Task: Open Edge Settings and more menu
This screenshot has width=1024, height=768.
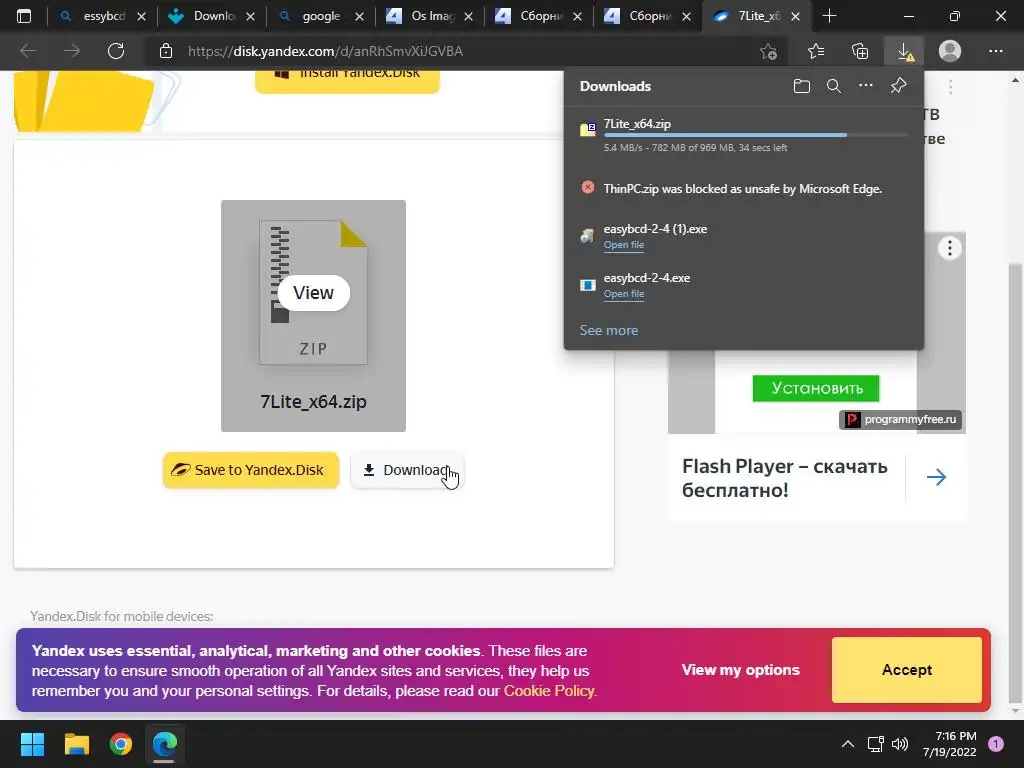Action: point(995,51)
